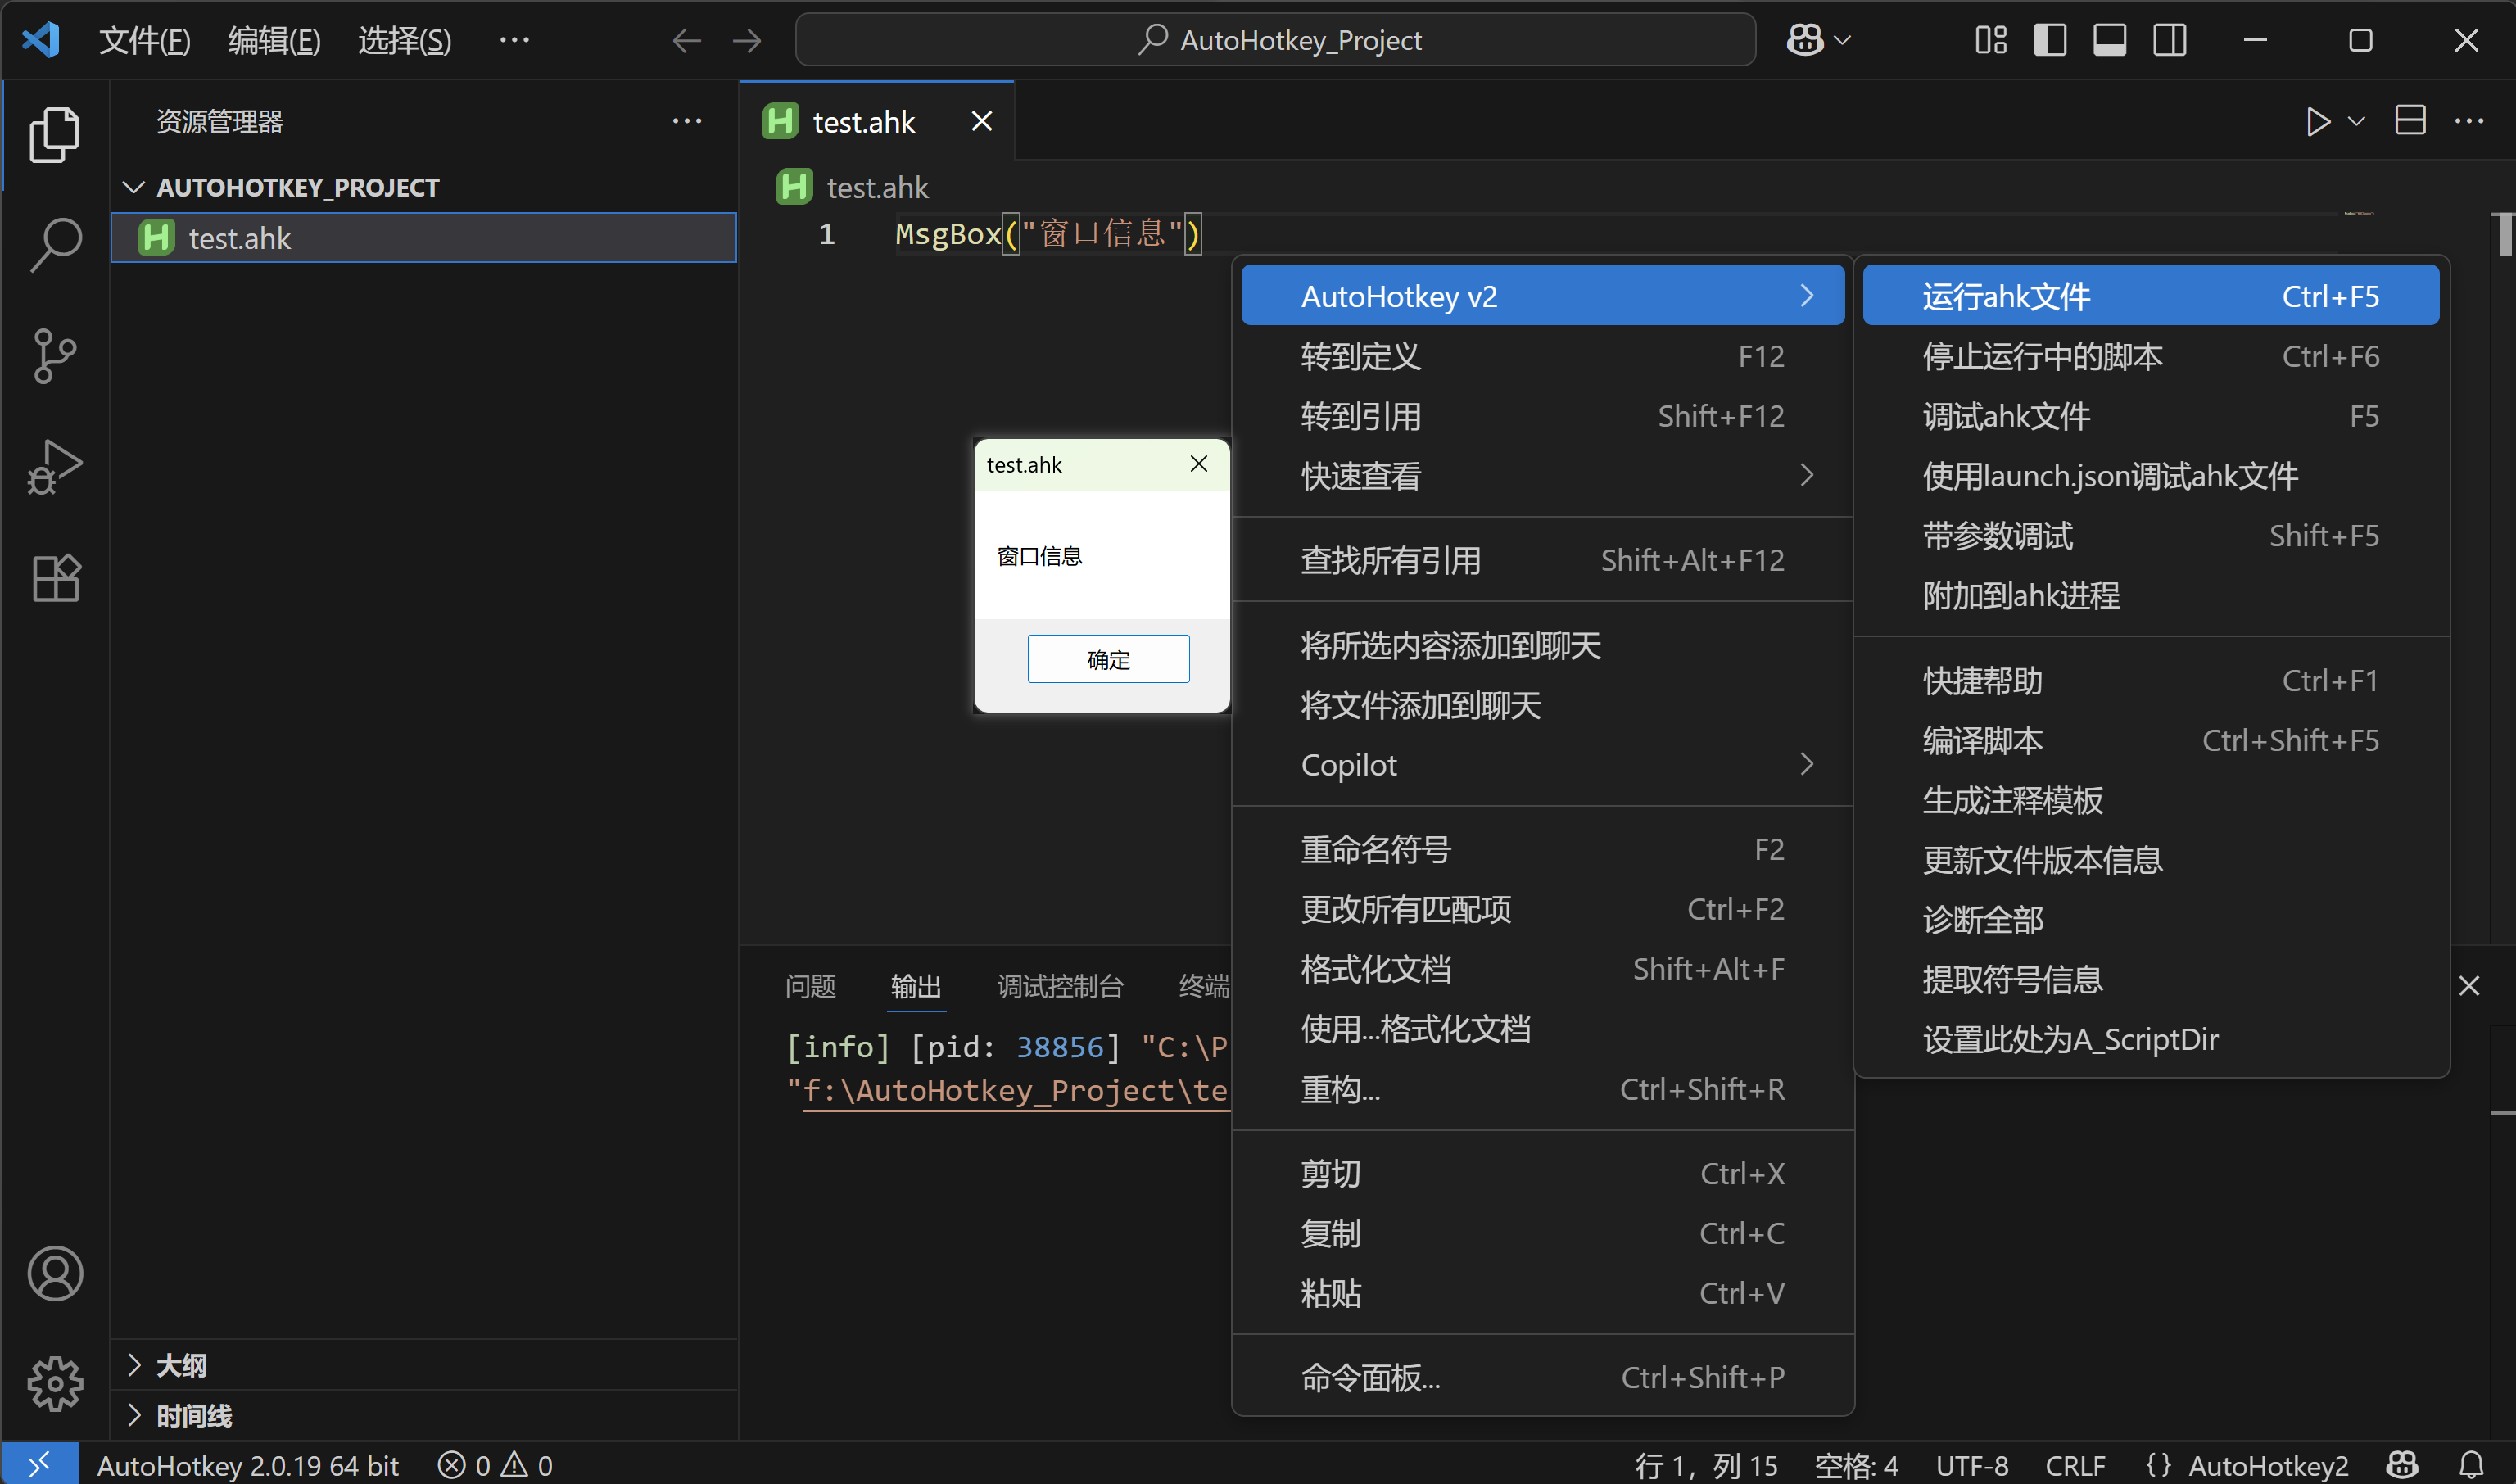2516x1484 pixels.
Task: Open Copilot status bar icon
Action: [x=2402, y=1465]
